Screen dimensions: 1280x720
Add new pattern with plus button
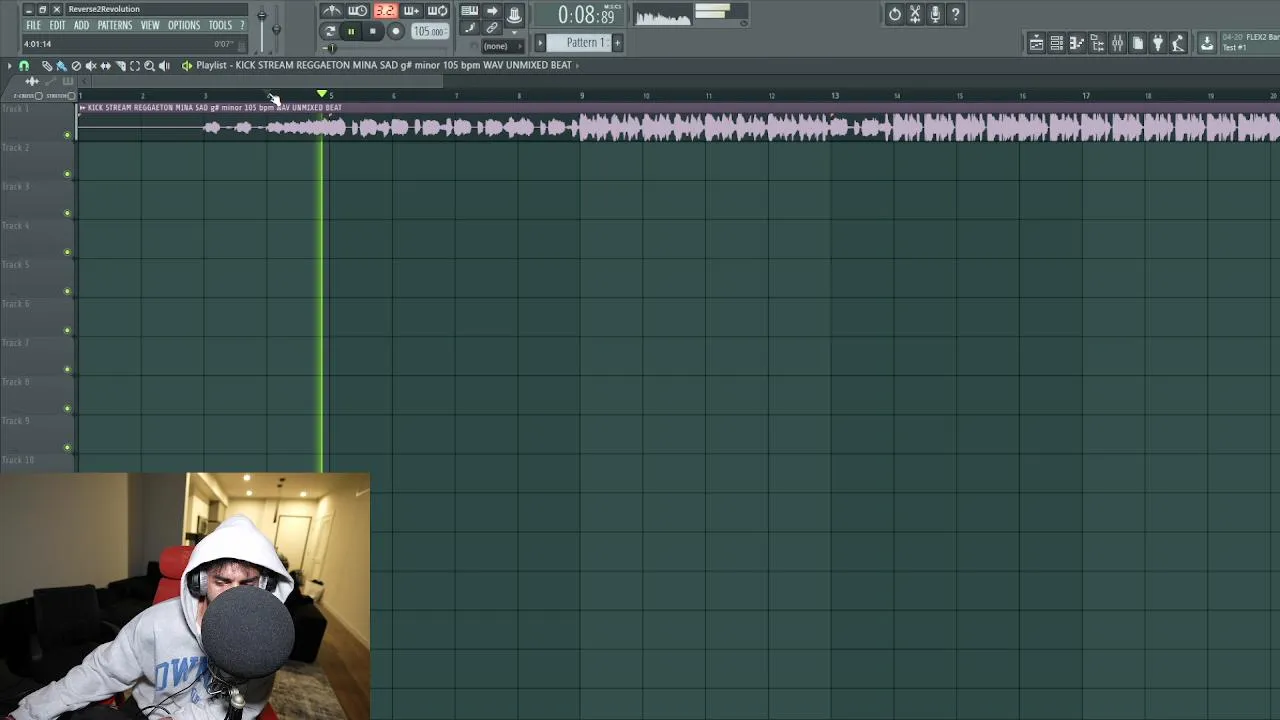tap(617, 42)
